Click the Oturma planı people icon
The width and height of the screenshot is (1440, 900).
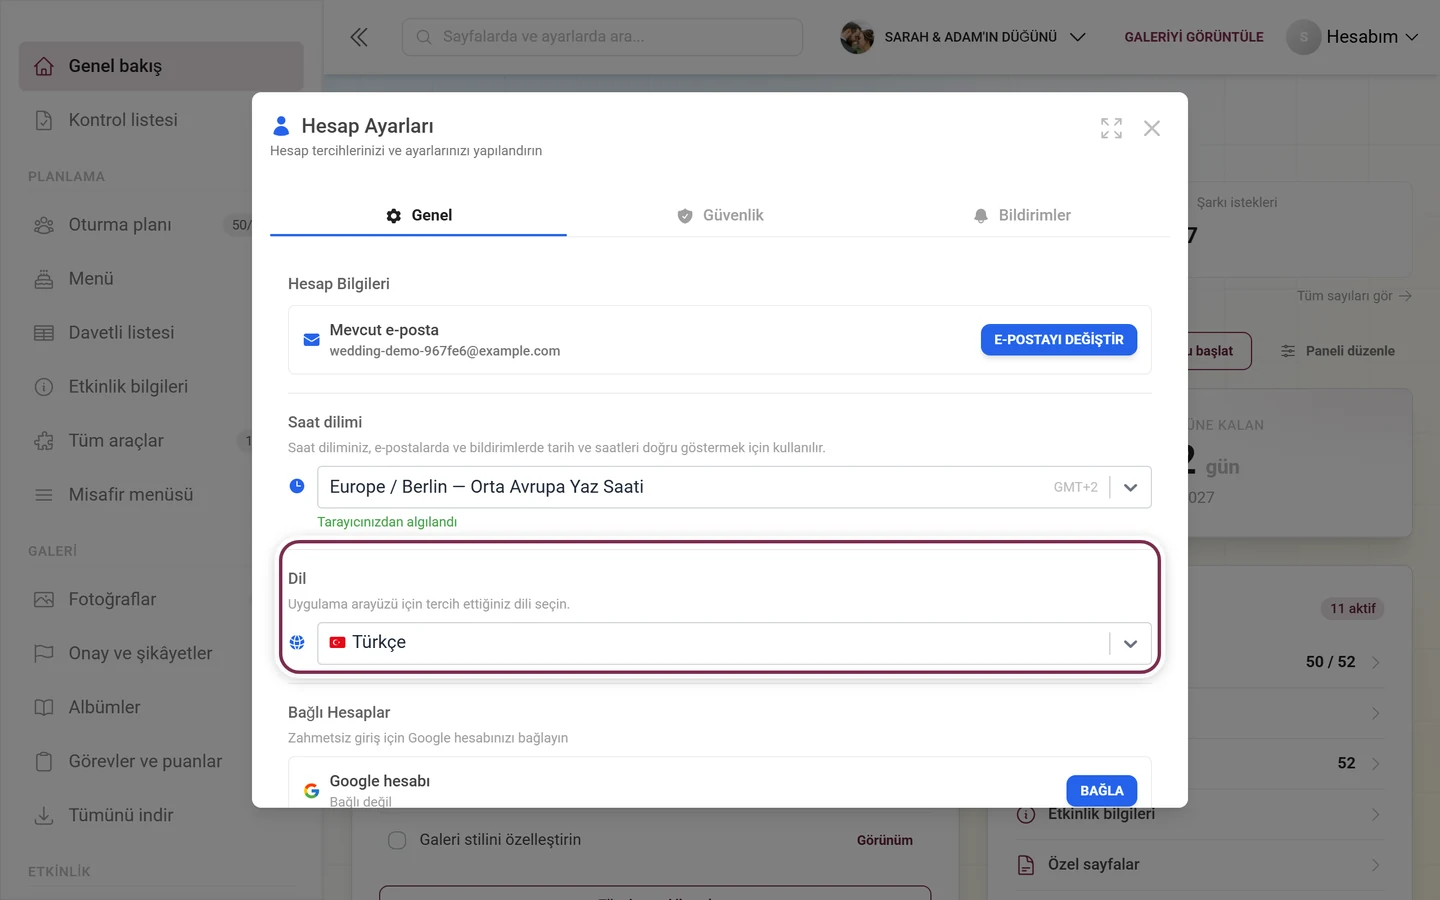(x=44, y=225)
